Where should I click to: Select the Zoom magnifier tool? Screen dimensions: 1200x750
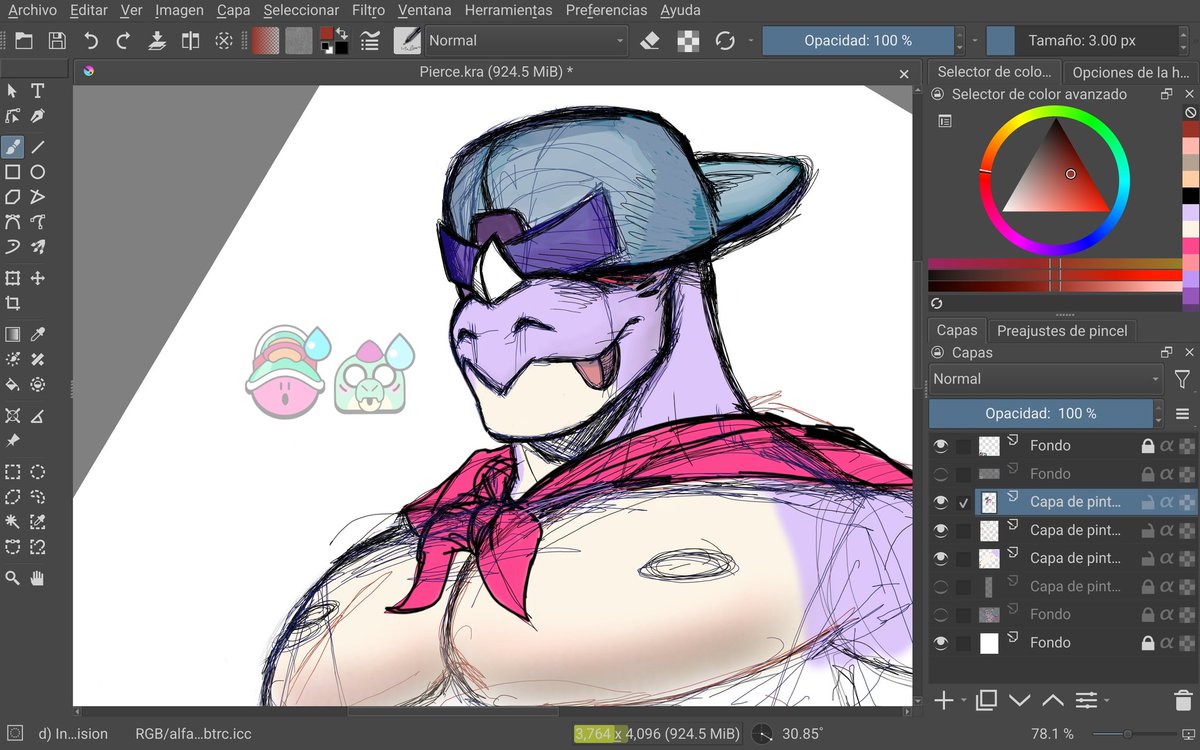point(13,578)
